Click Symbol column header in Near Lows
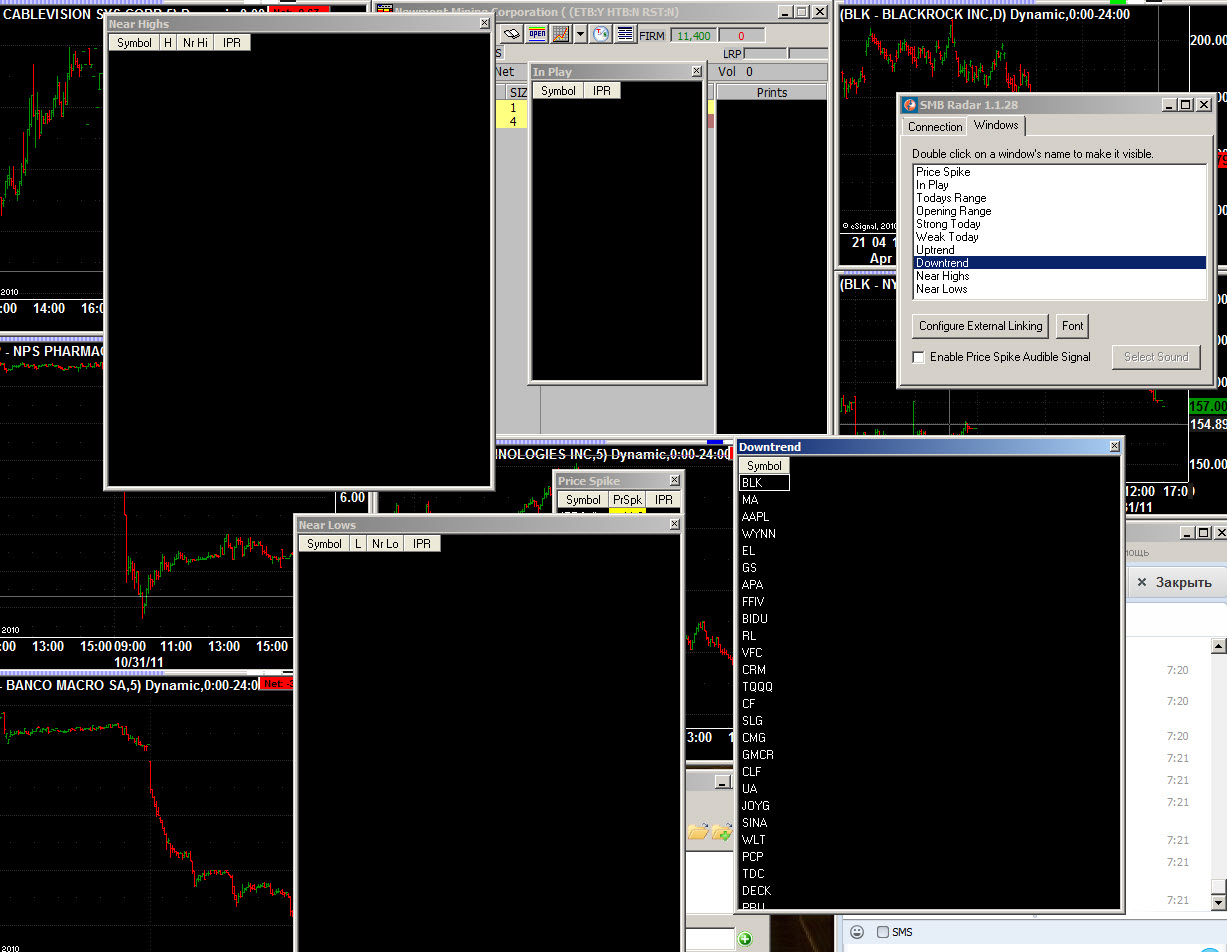This screenshot has height=952, width=1227. click(324, 543)
